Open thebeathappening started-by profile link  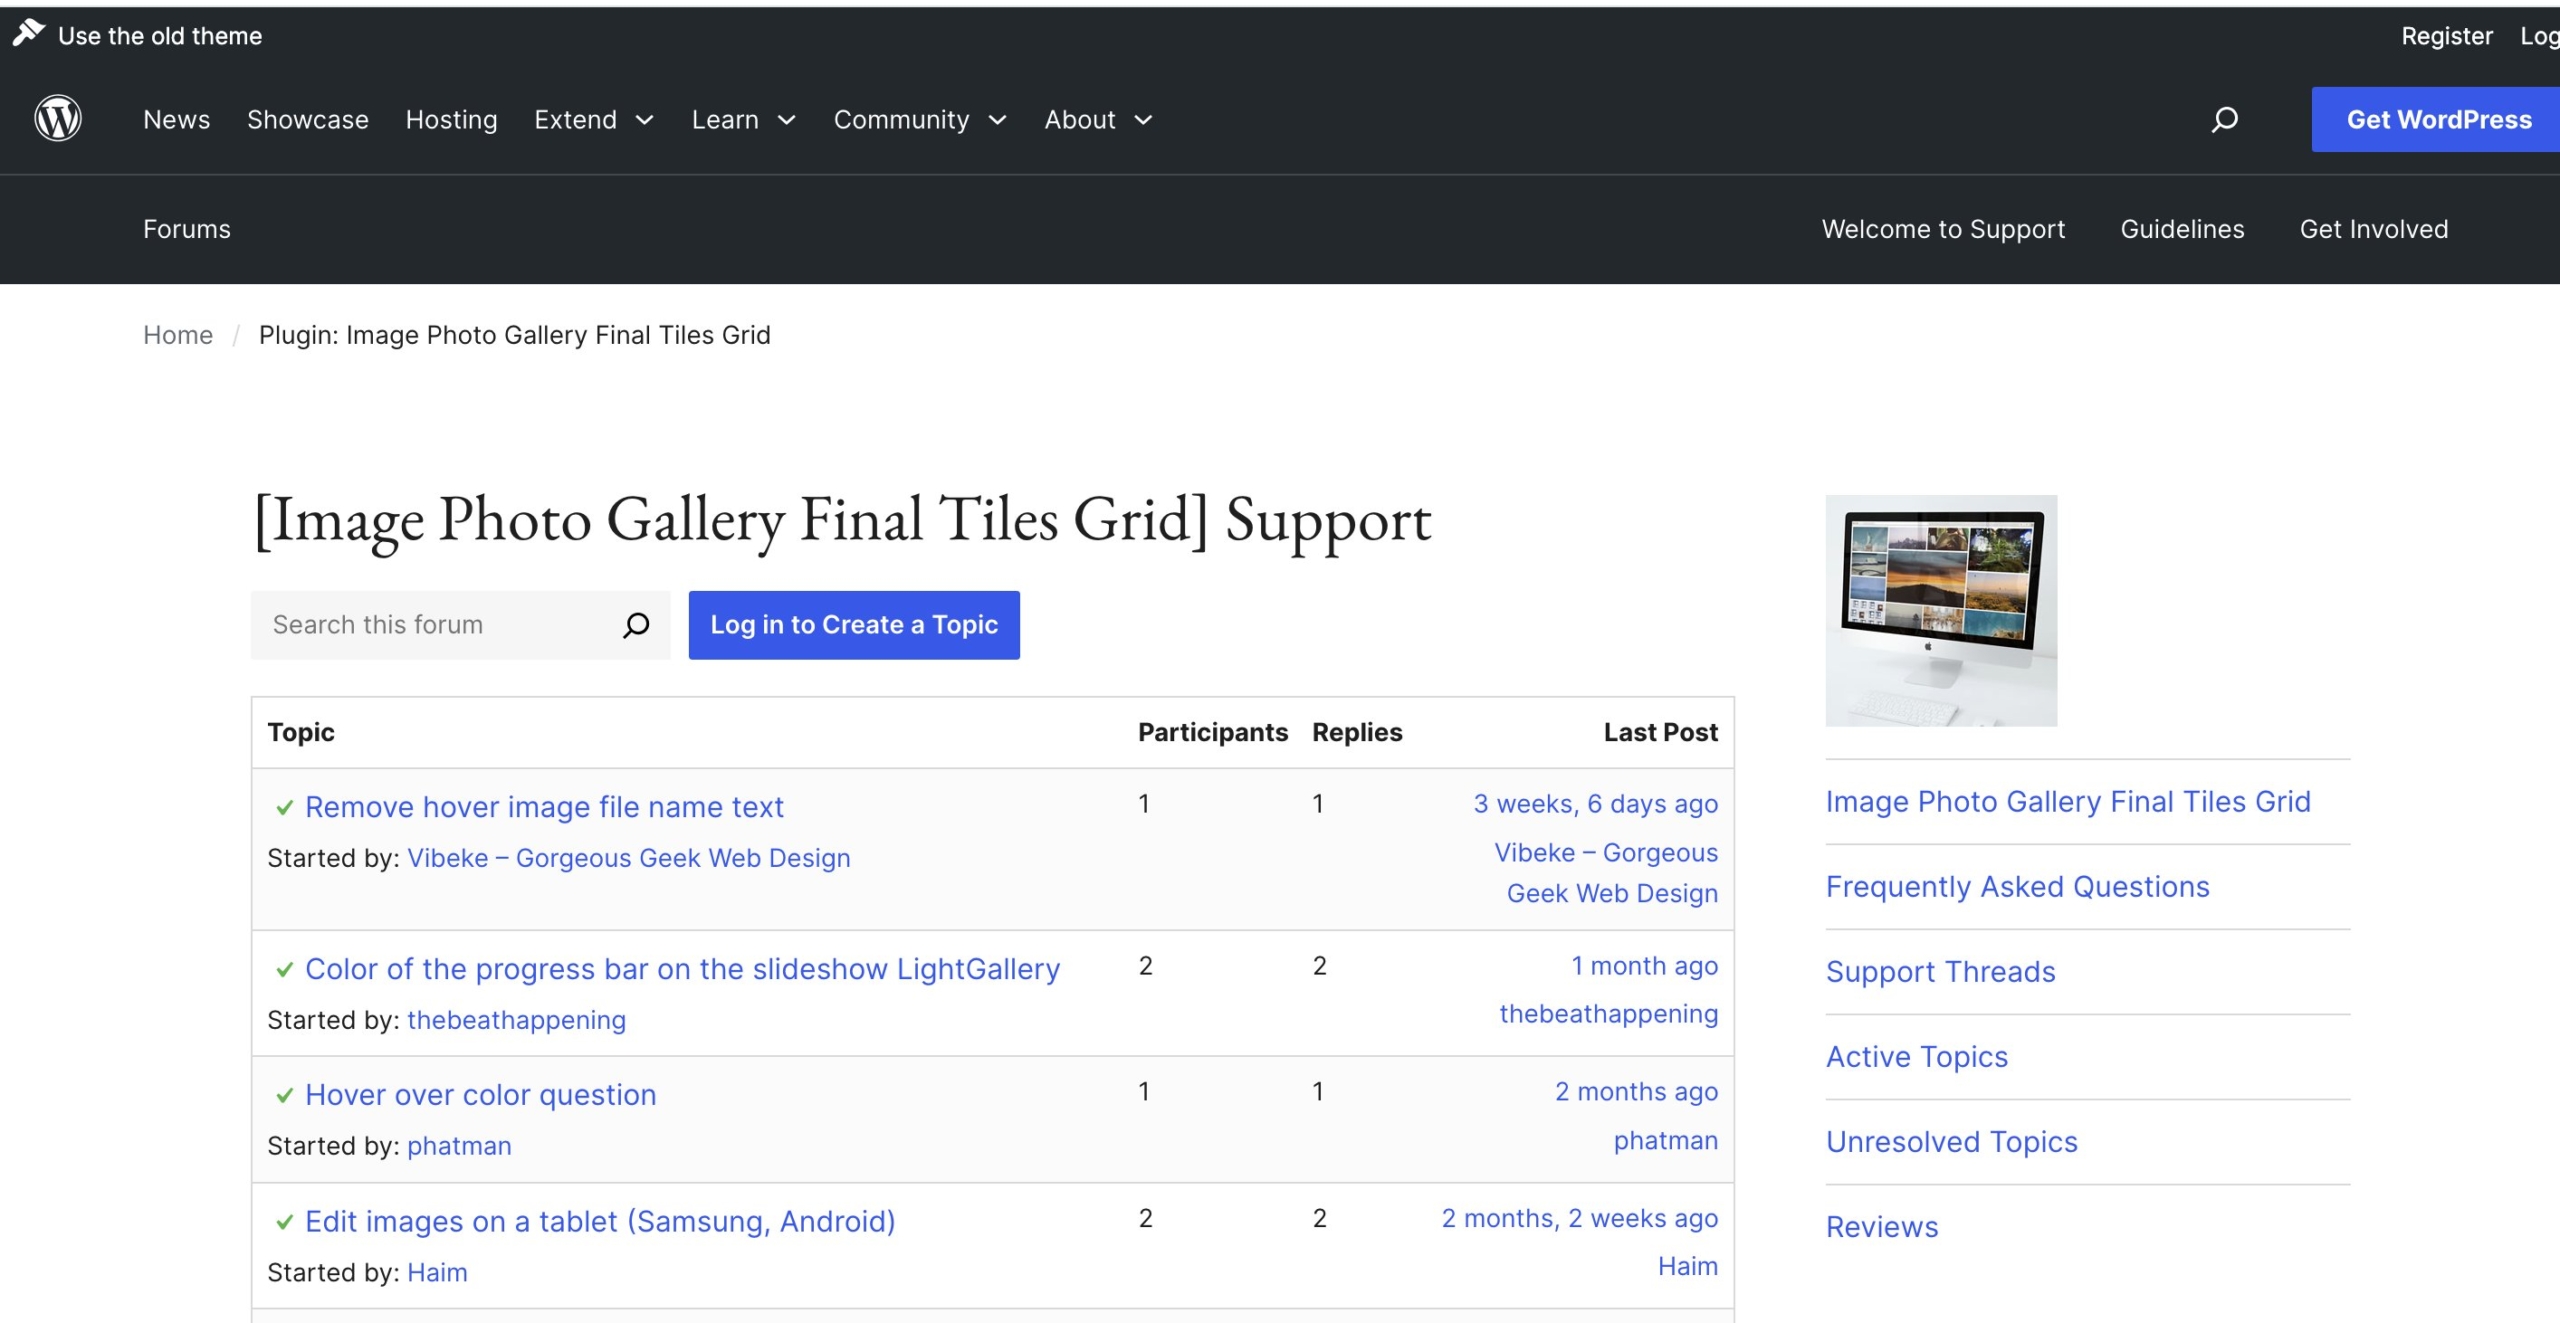click(516, 1020)
